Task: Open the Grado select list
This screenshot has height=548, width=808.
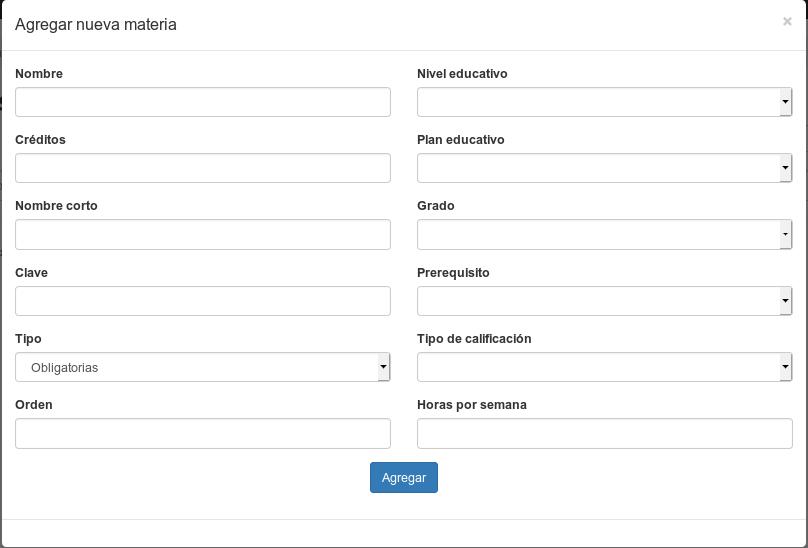Action: [598, 234]
